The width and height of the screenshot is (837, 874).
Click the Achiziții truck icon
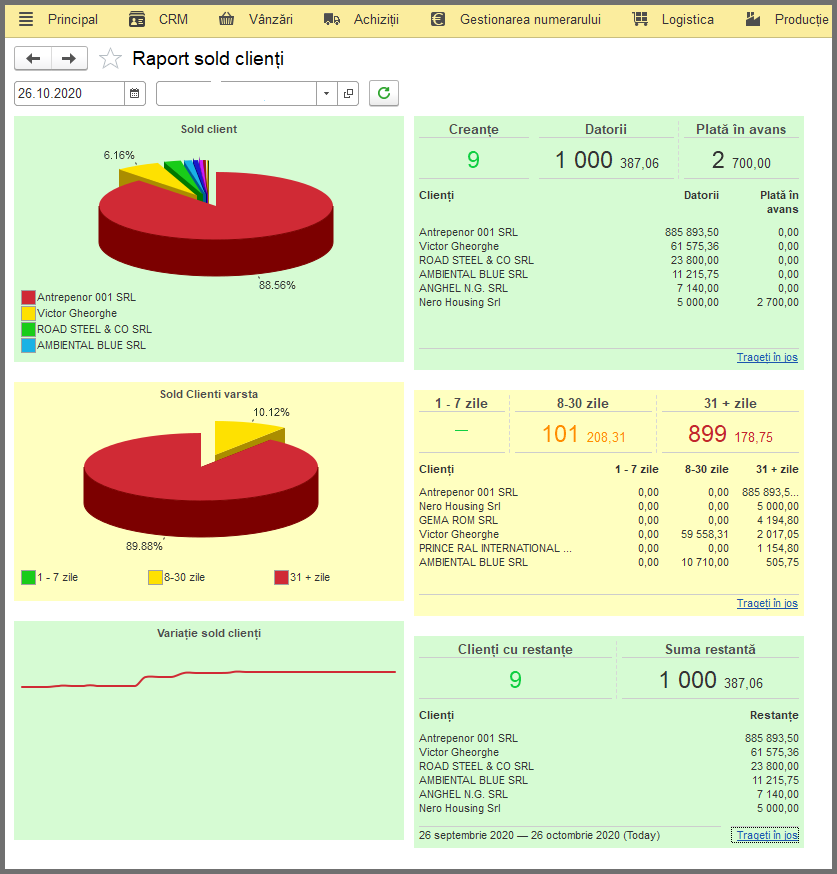(x=332, y=20)
